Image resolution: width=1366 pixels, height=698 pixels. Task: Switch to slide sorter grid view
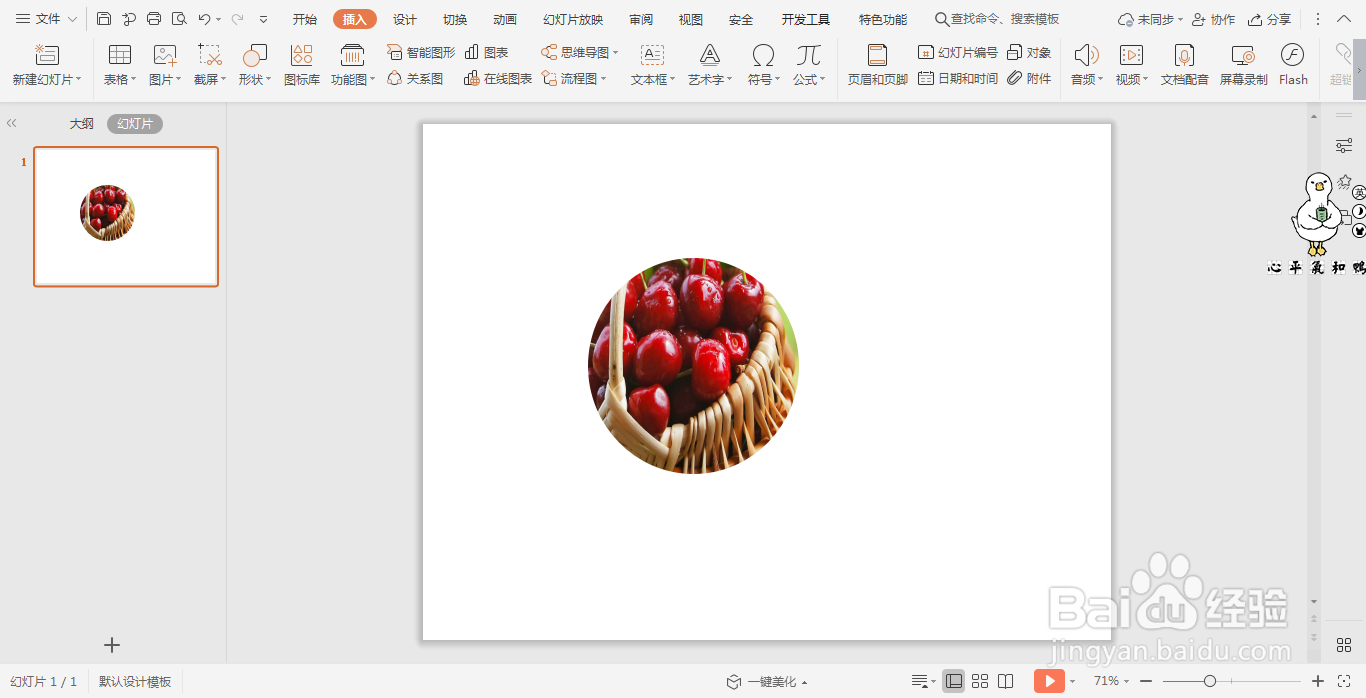point(980,681)
